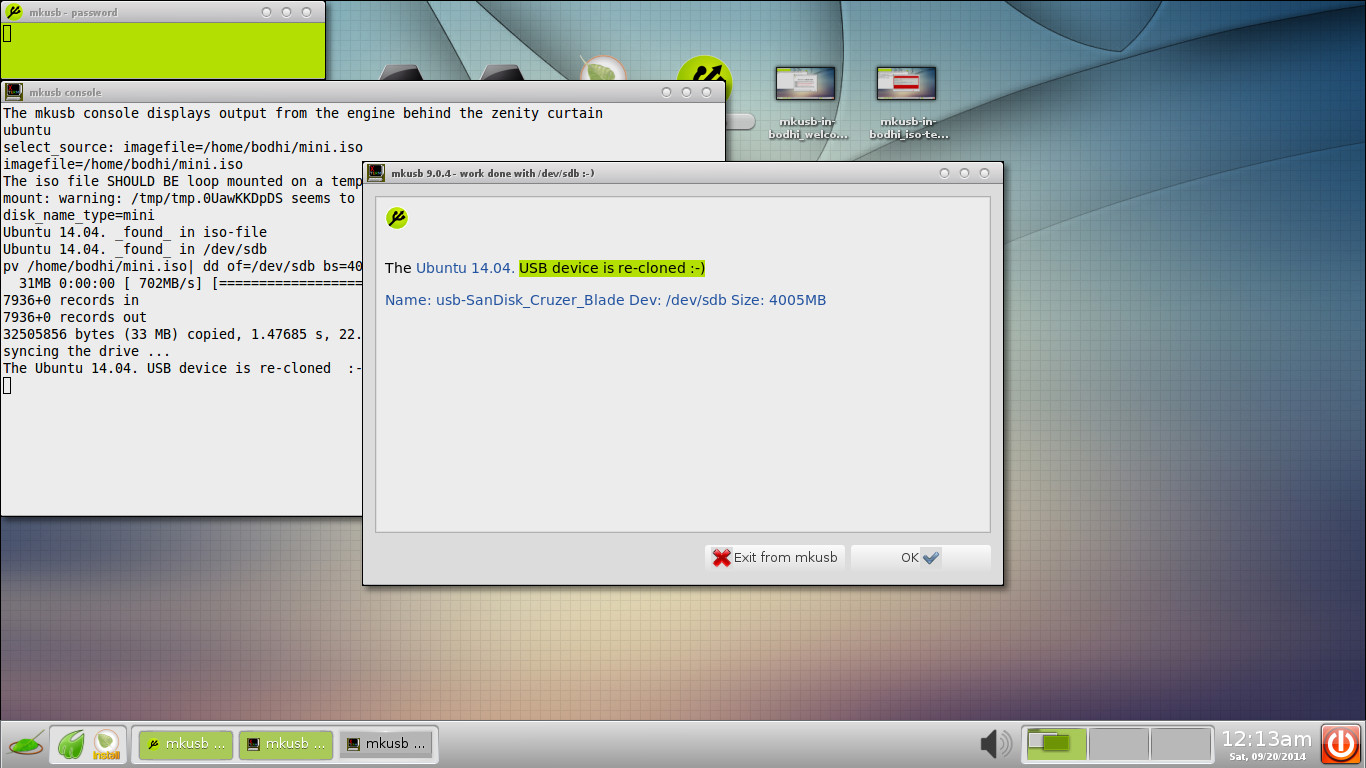1366x768 pixels.
Task: Select the third, gray mkusb taskbar item
Action: point(386,744)
